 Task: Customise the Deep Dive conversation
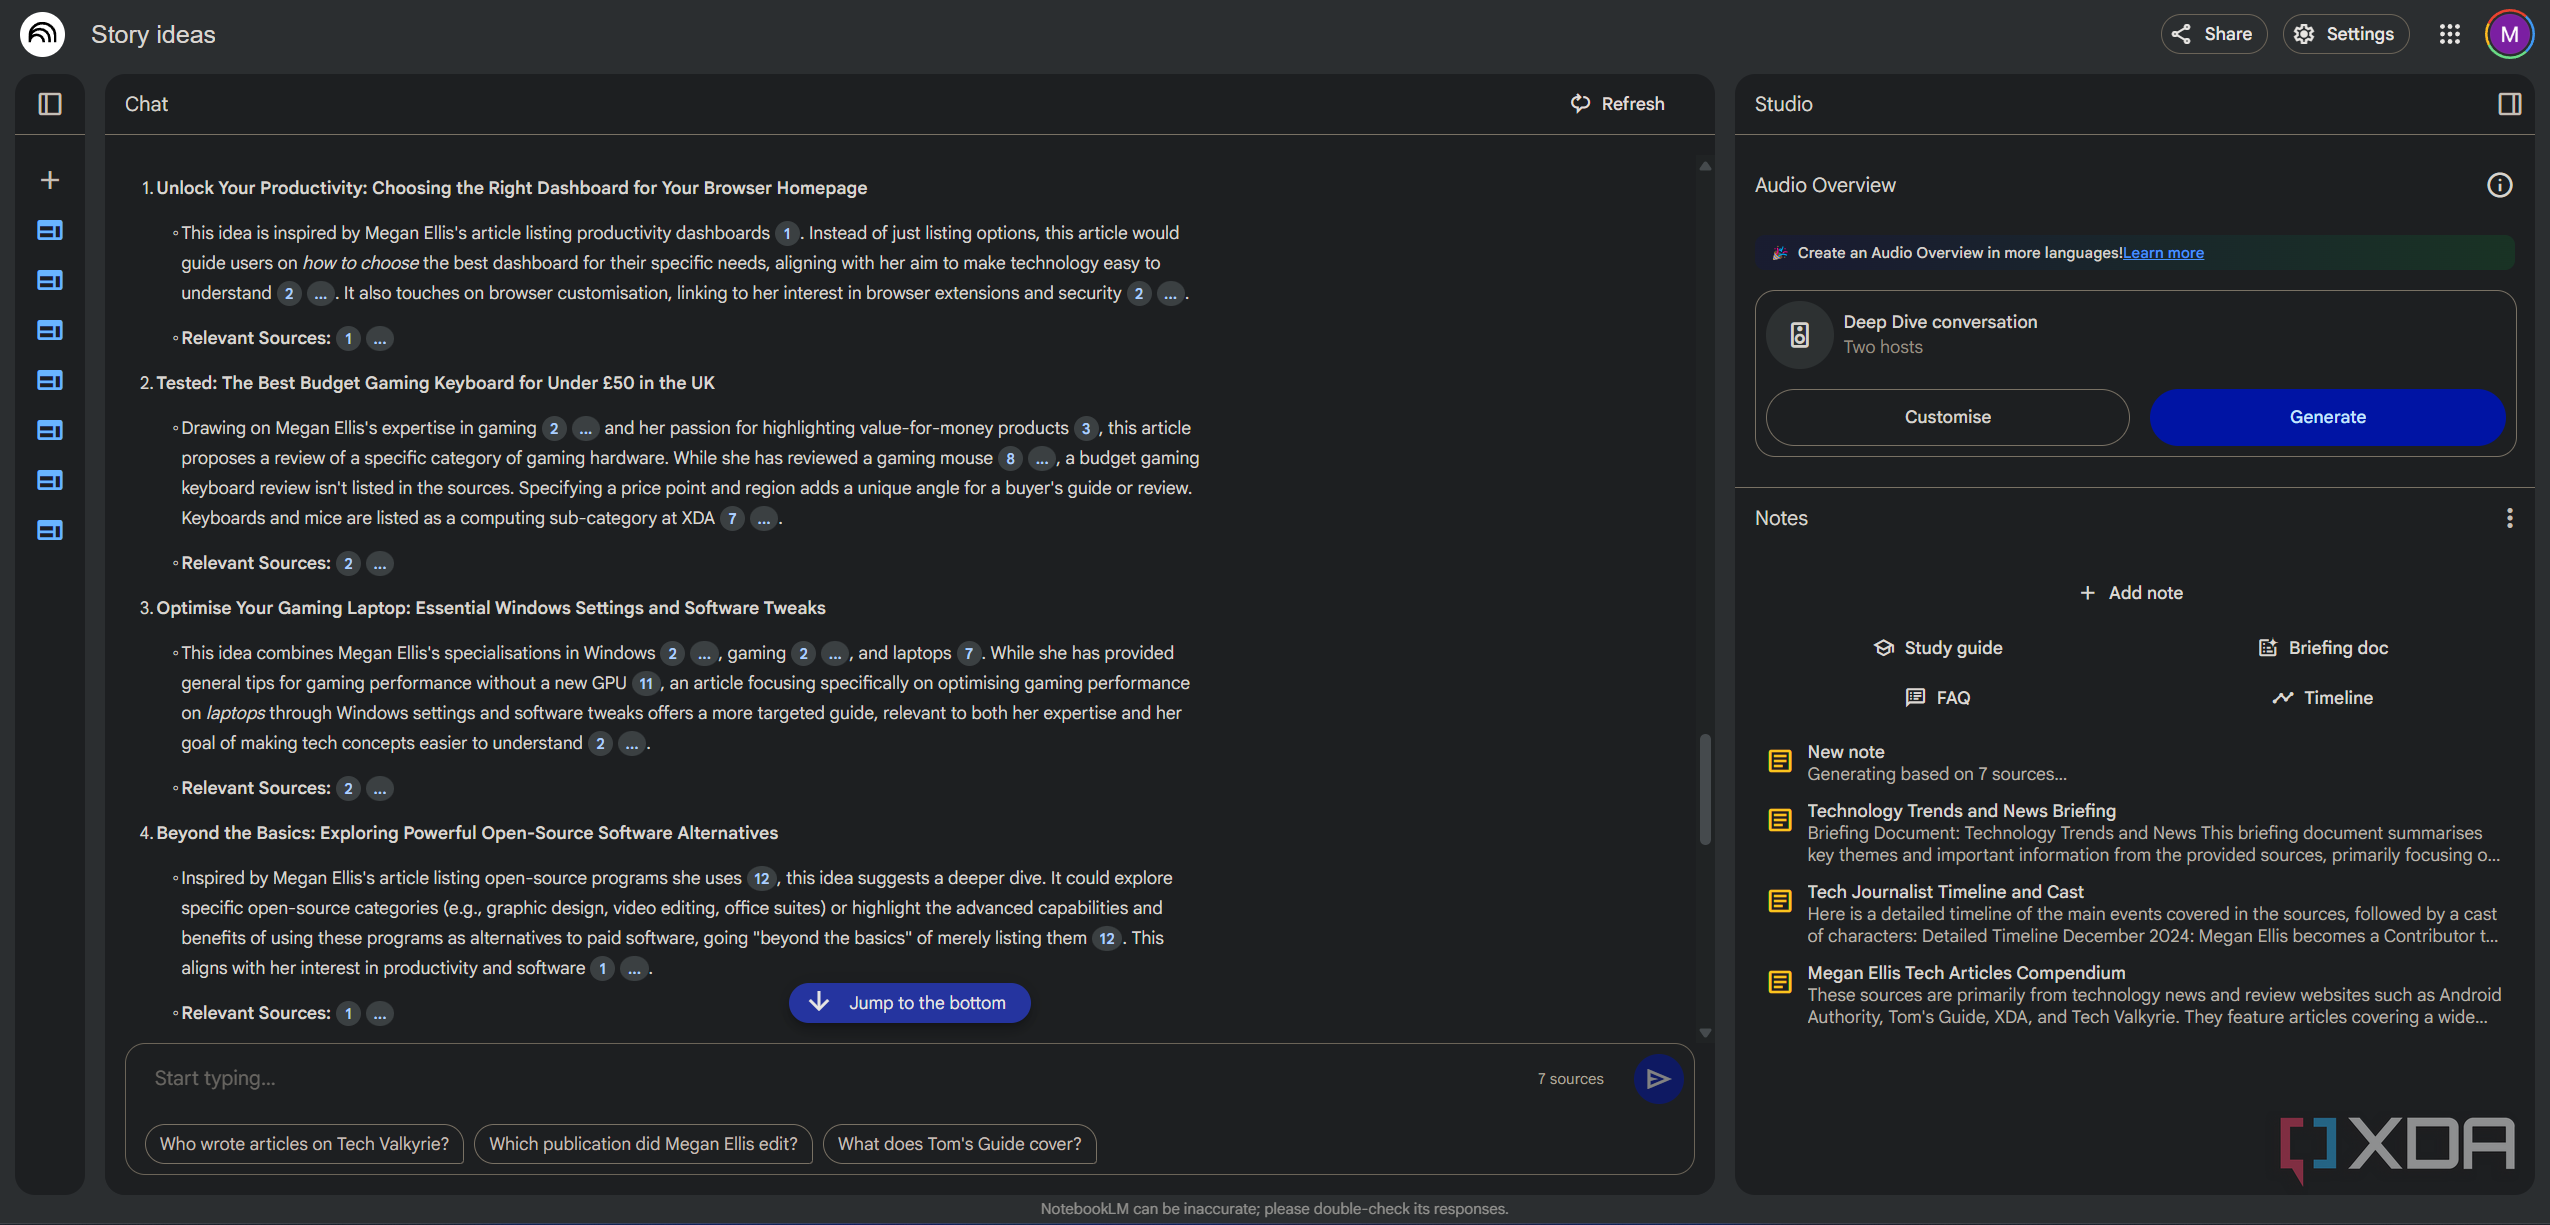click(1946, 417)
